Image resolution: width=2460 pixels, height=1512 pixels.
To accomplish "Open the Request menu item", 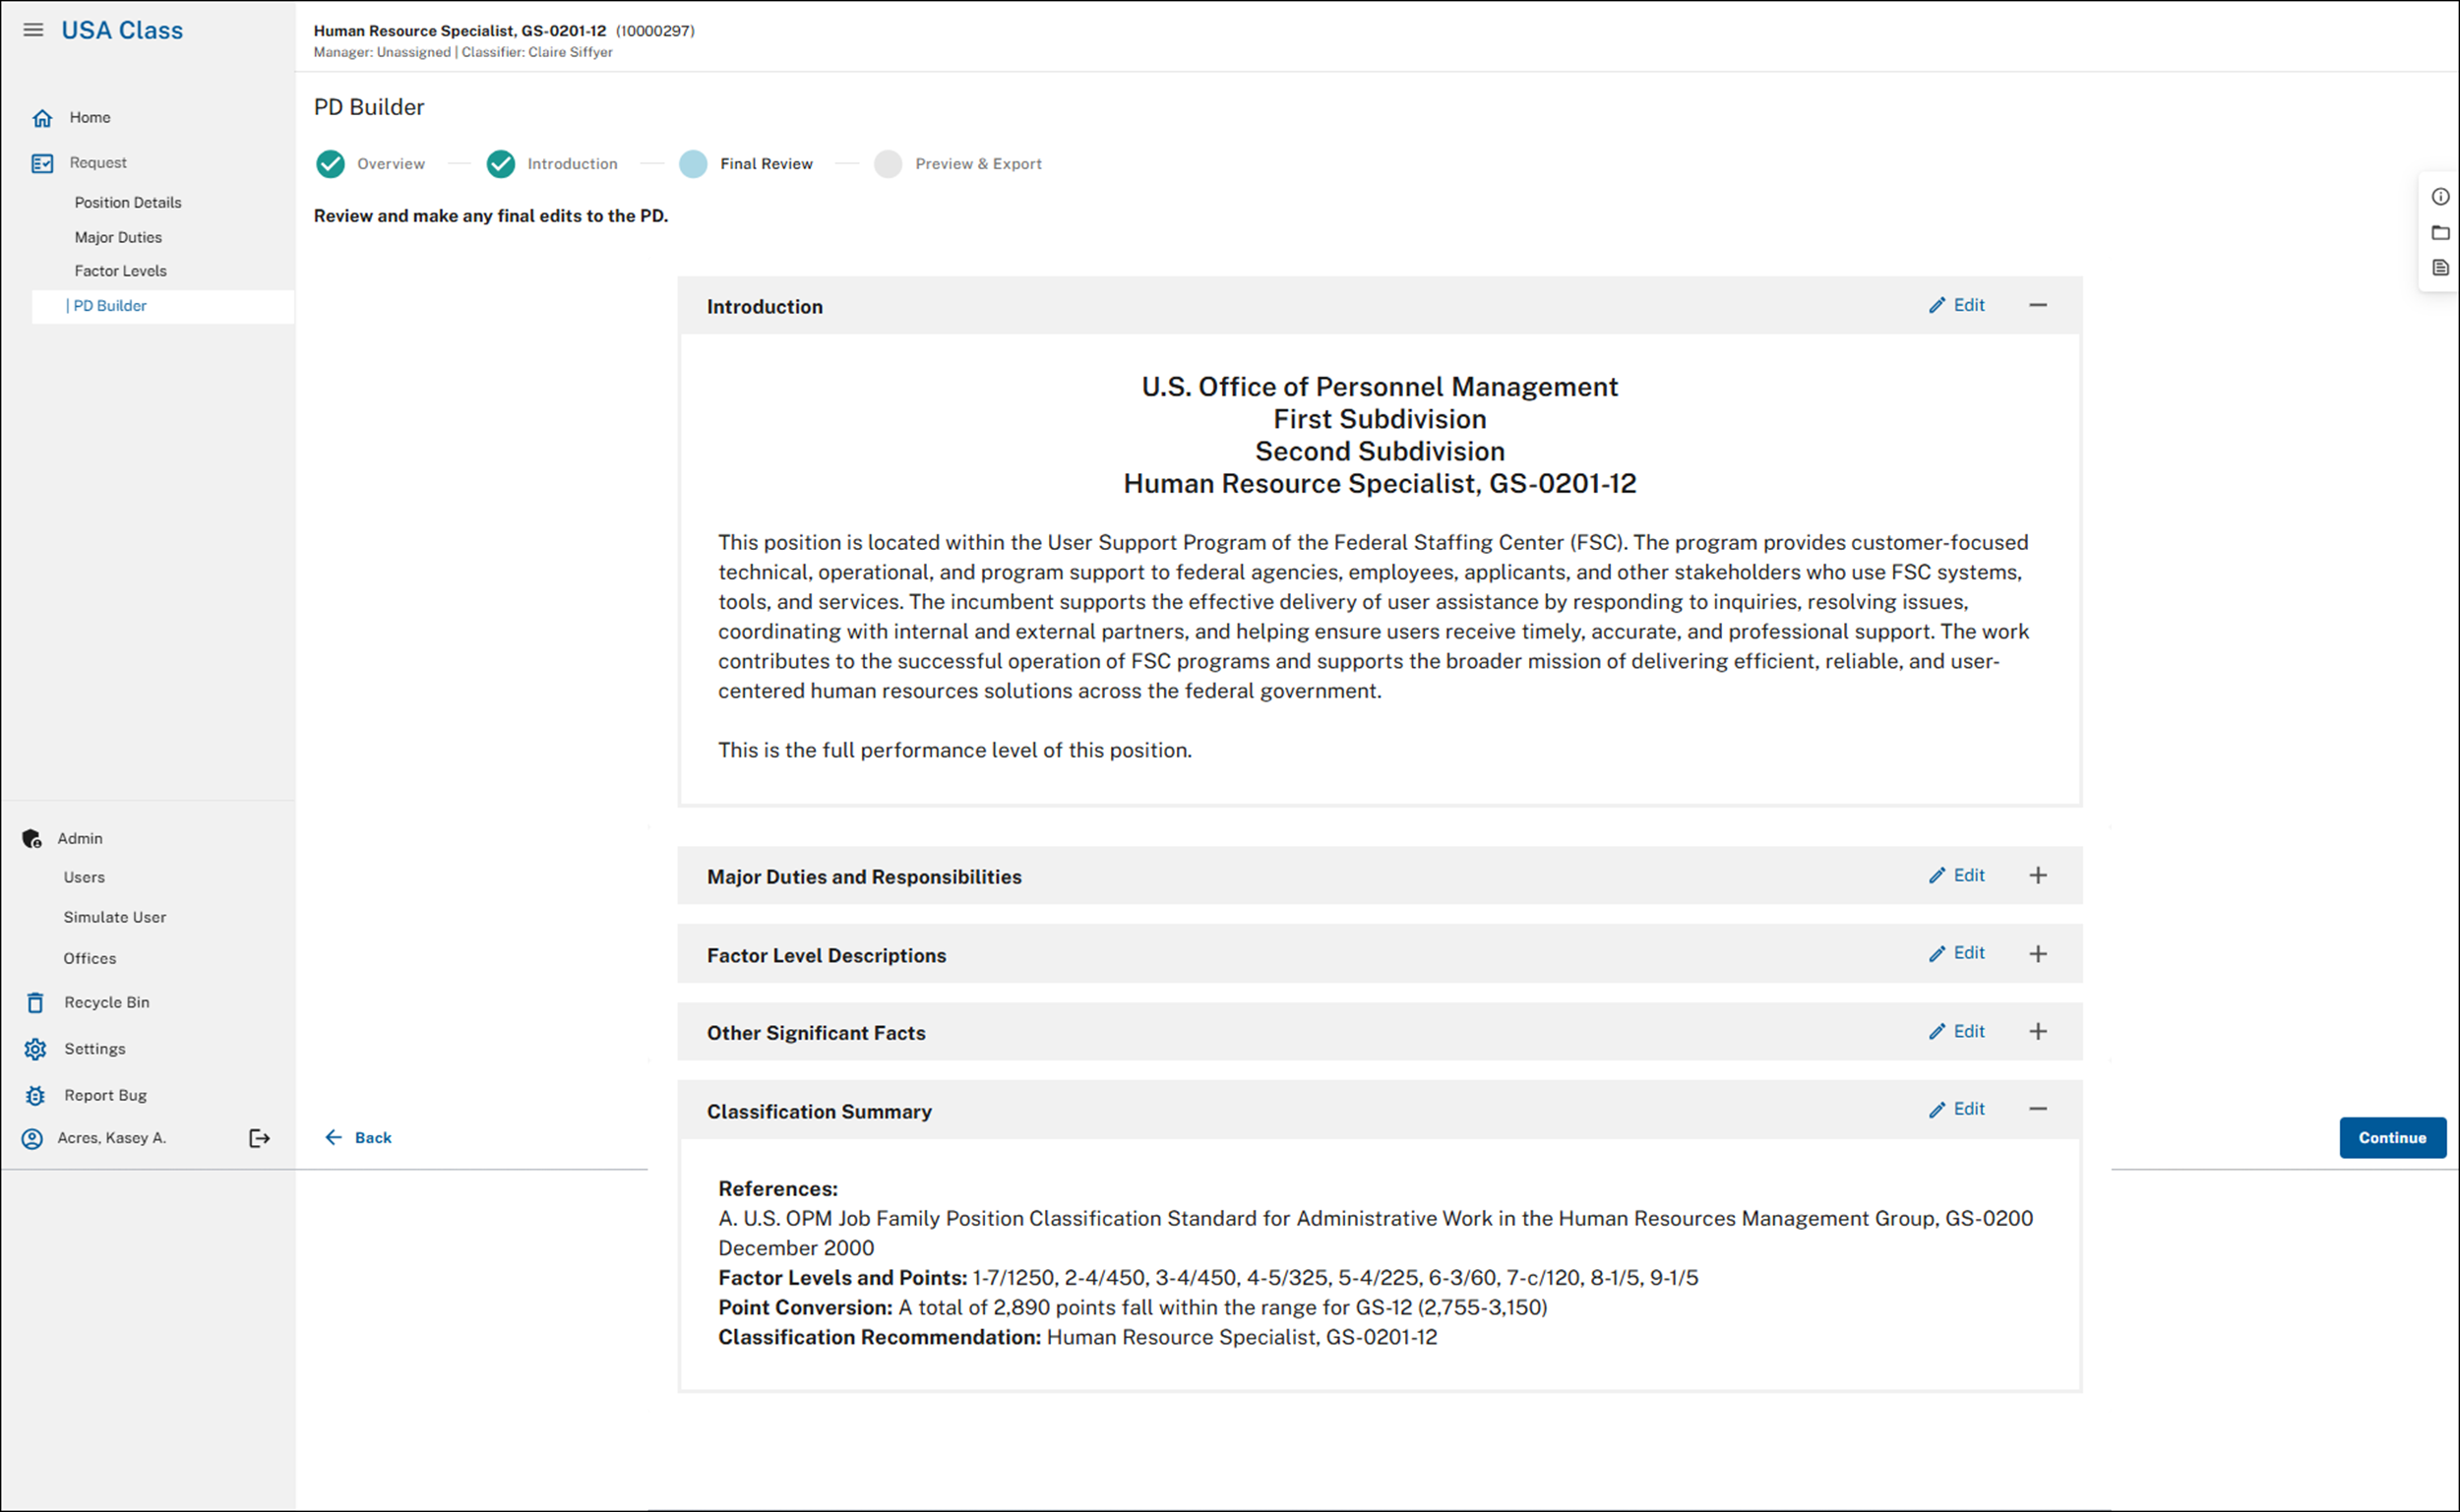I will (98, 162).
